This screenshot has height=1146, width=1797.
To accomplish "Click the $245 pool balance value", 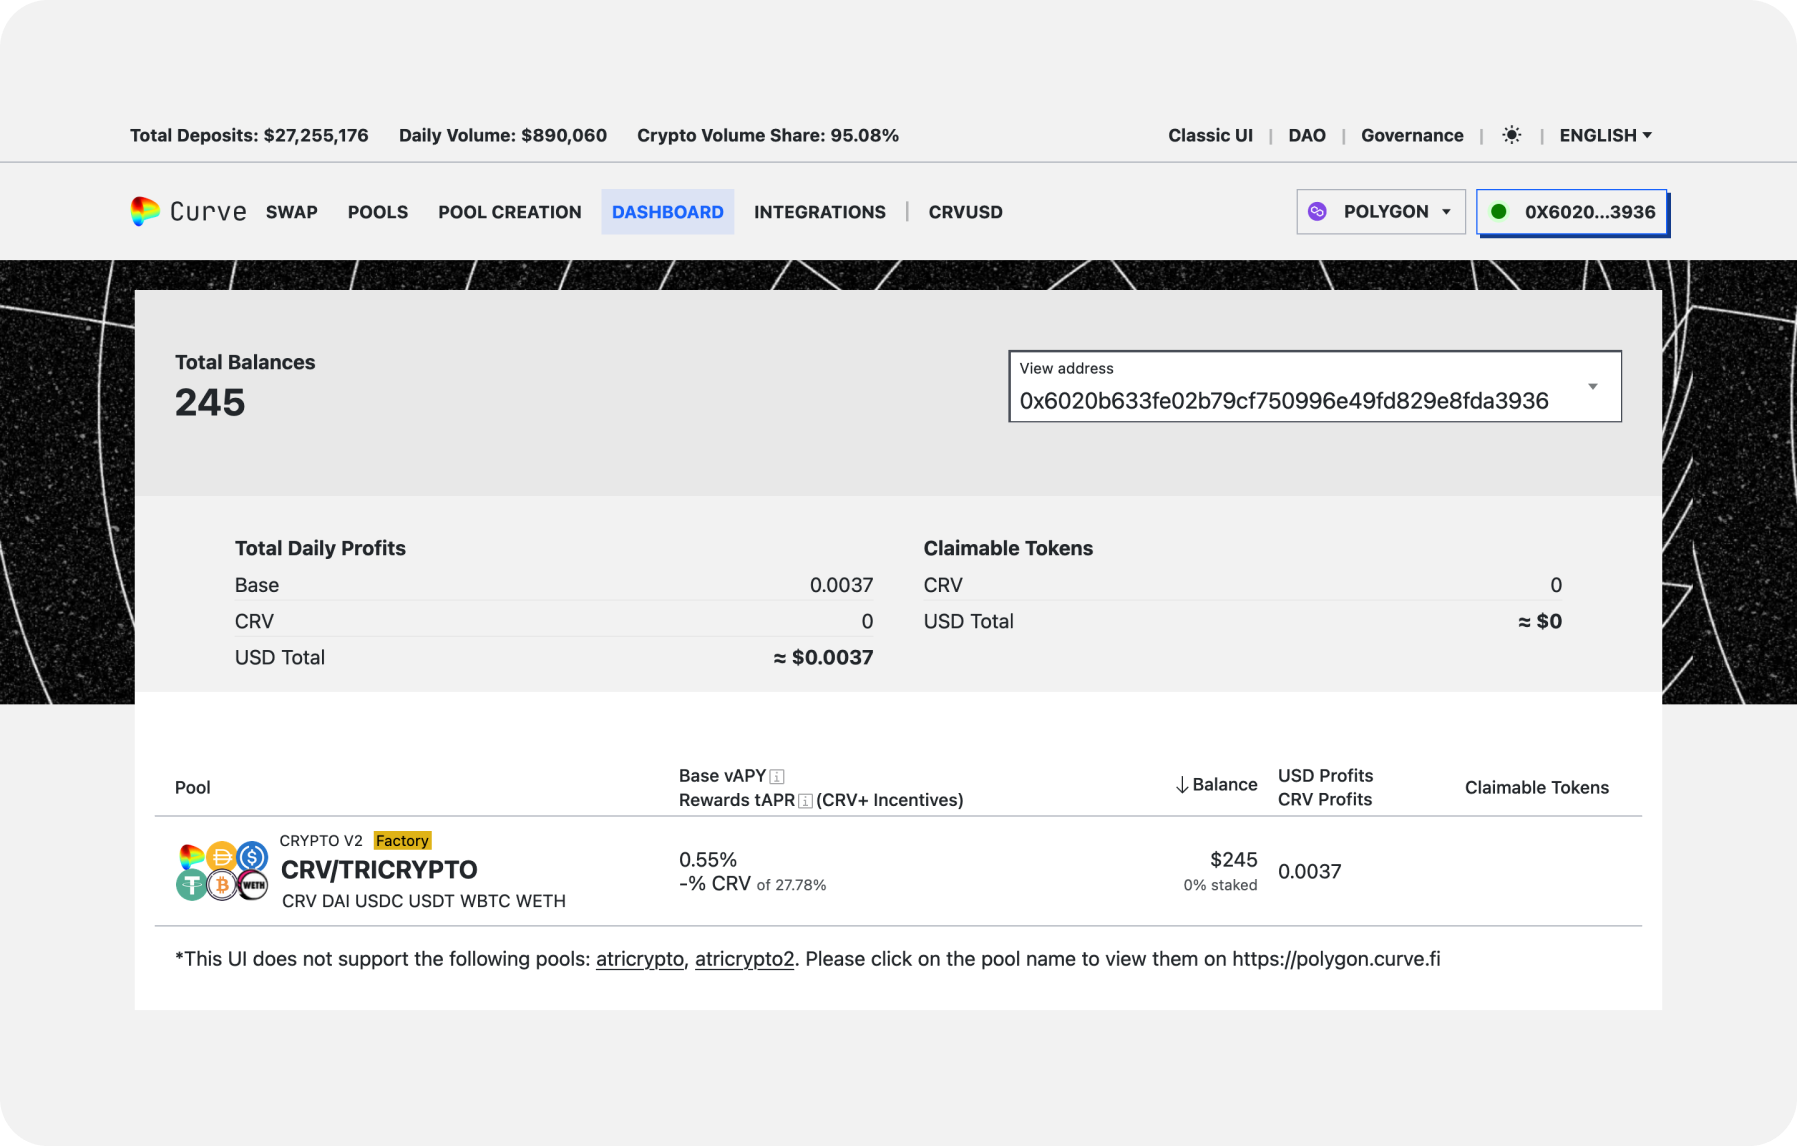I will click(1234, 860).
